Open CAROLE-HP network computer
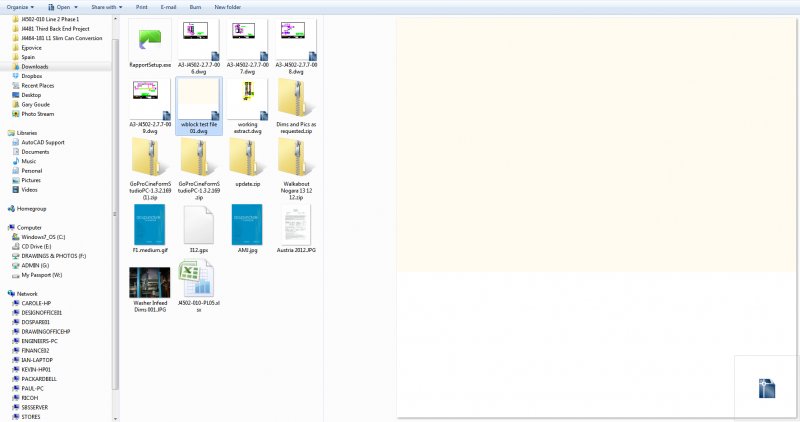Viewport: 800px width, 422px height. tap(36, 303)
